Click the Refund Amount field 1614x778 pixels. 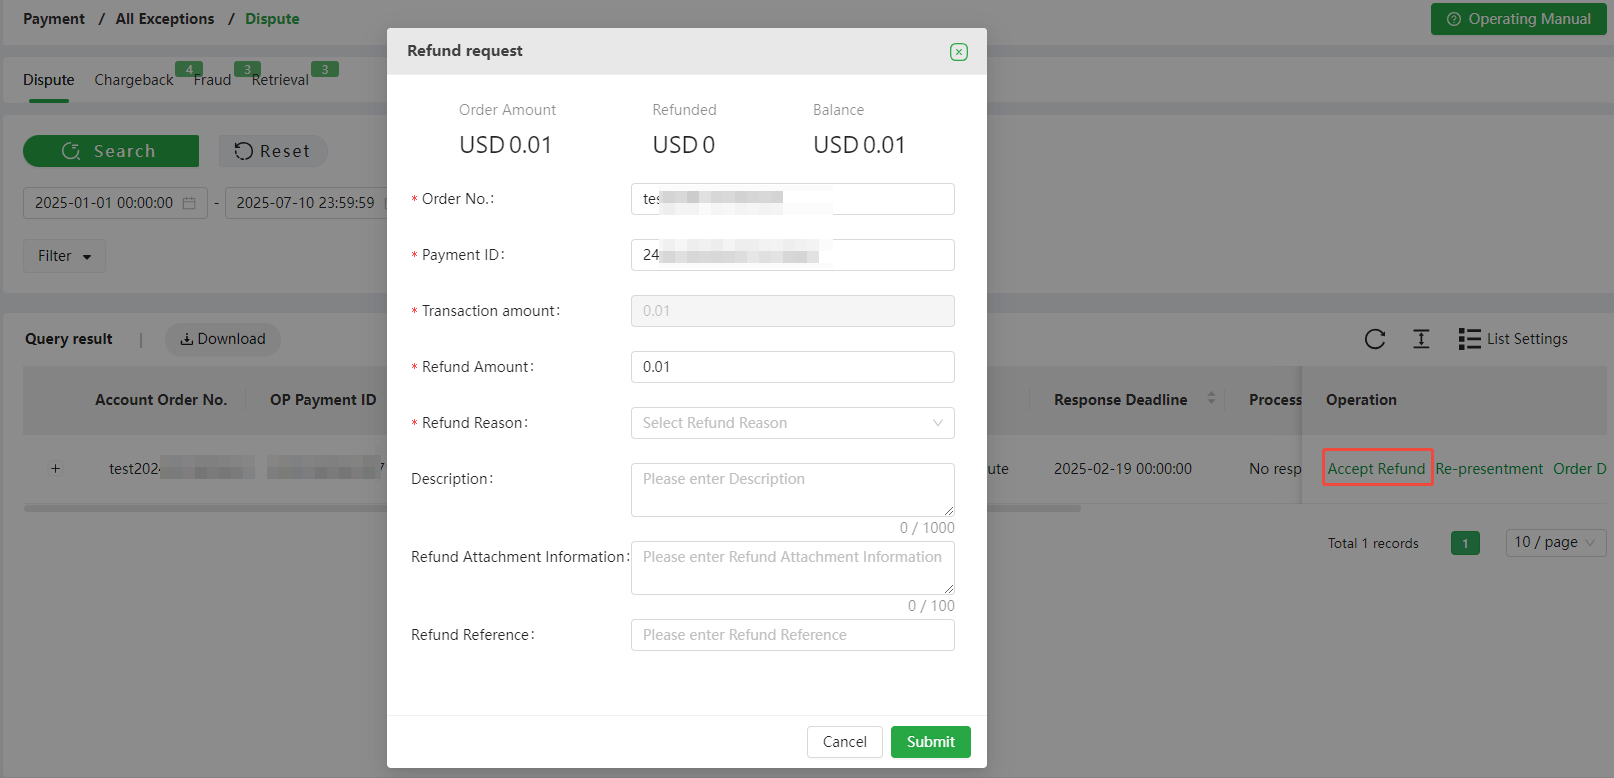tap(792, 367)
